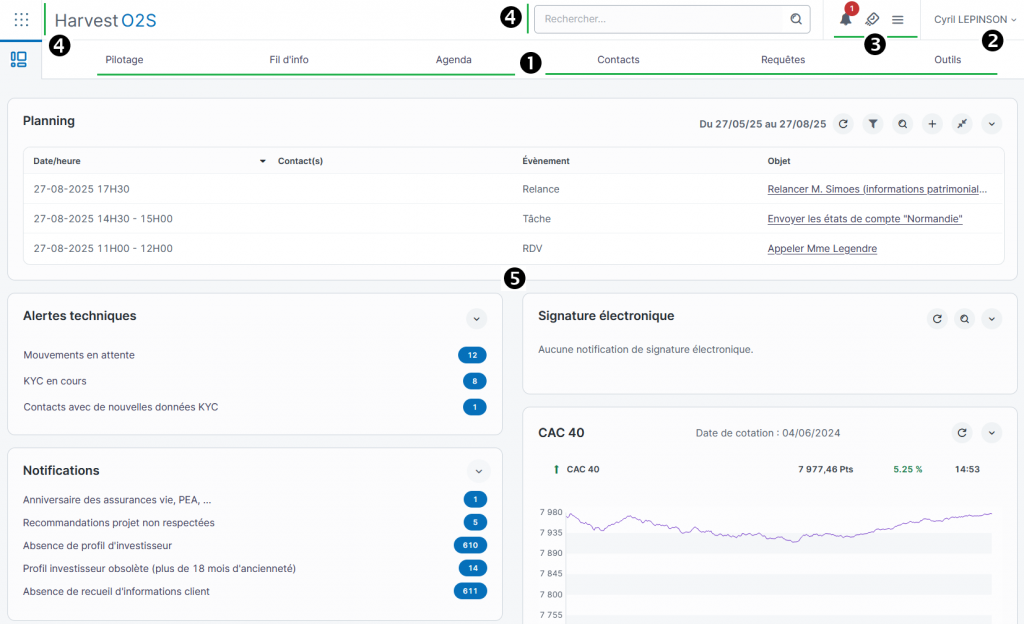This screenshot has height=624, width=1024.
Task: Expand the Cyril LEPINSON user menu
Action: coord(974,19)
